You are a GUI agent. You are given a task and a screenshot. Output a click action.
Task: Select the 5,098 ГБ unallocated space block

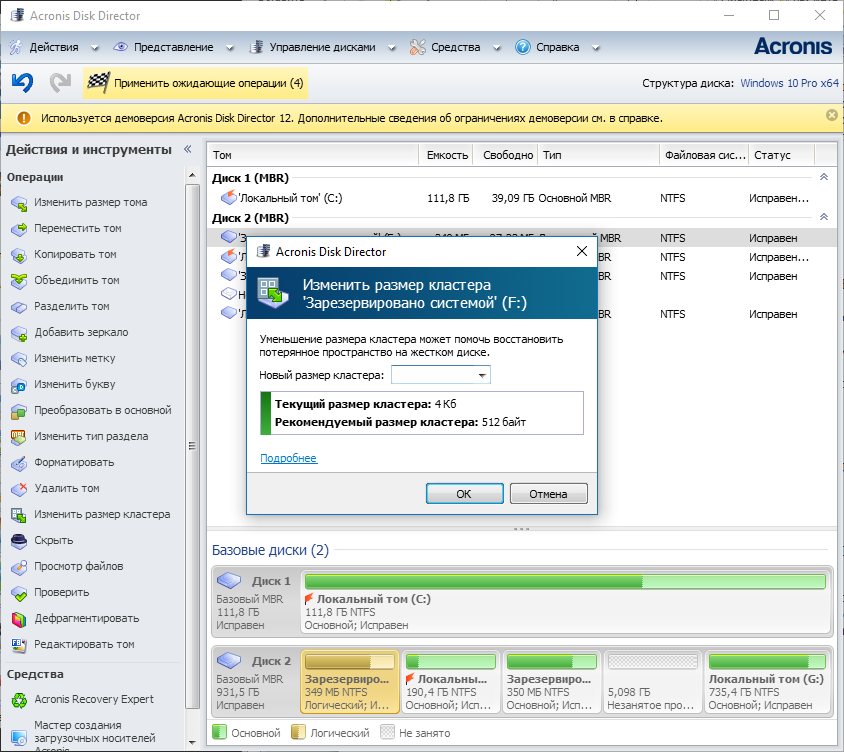click(652, 682)
